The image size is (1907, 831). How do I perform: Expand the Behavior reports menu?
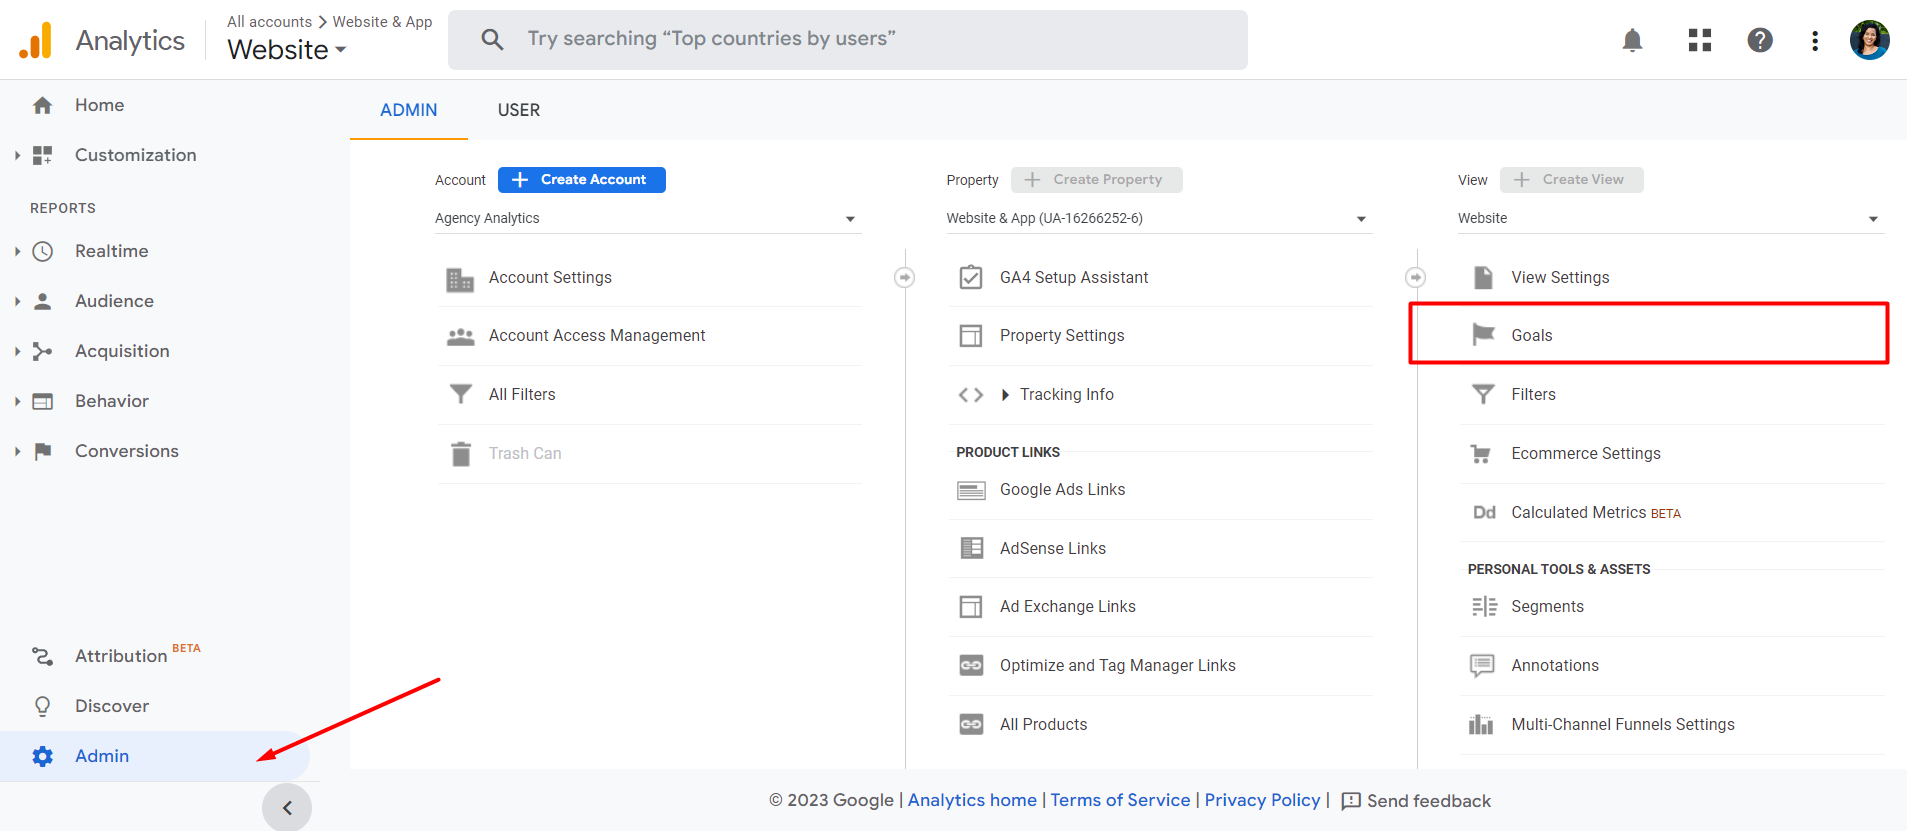(17, 401)
